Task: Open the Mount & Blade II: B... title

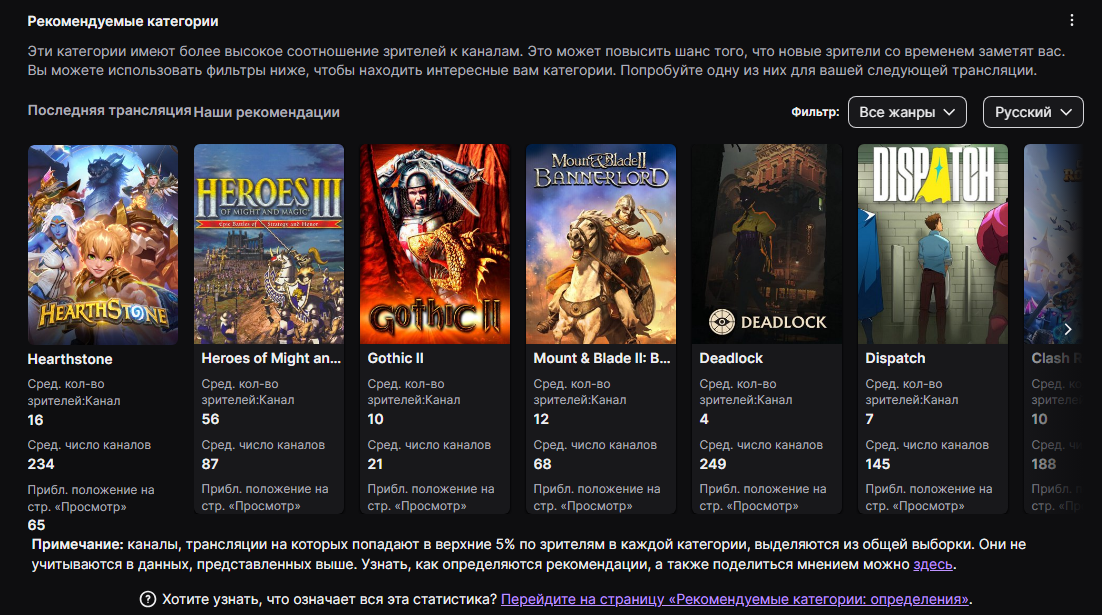Action: point(602,358)
